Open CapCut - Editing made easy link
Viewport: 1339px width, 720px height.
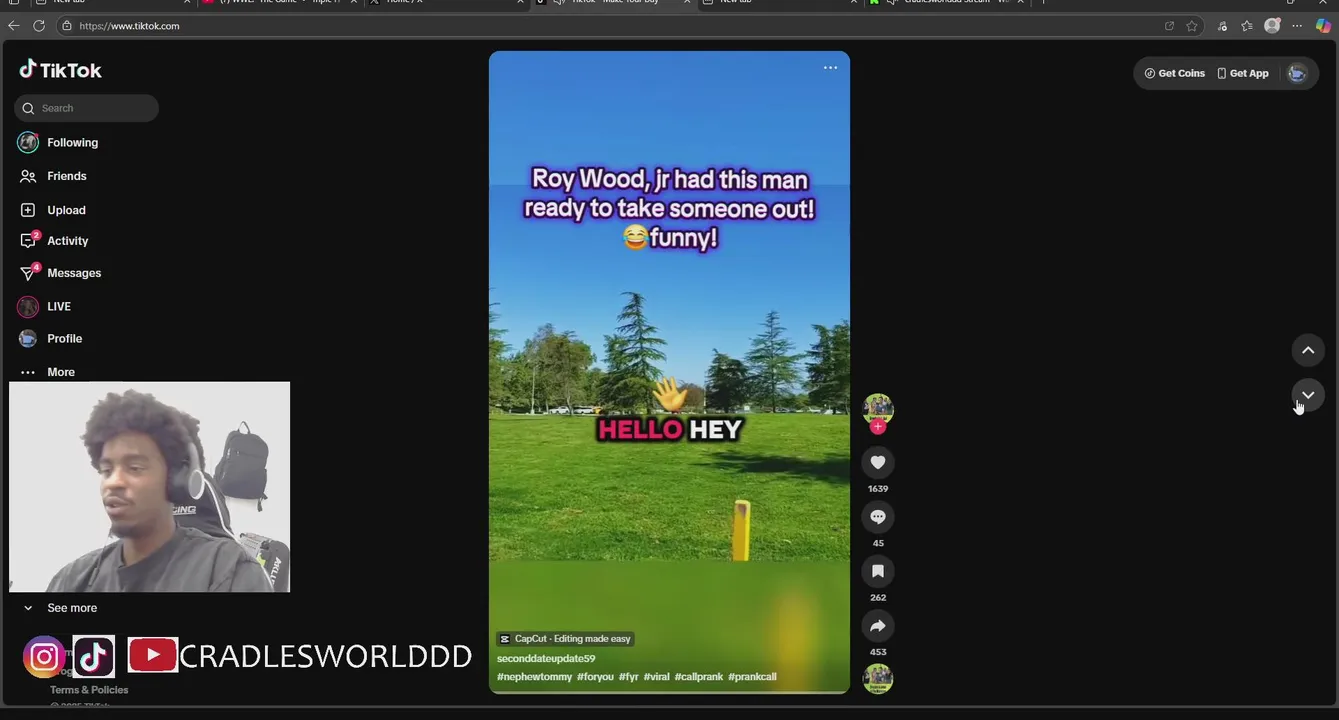pyautogui.click(x=565, y=639)
